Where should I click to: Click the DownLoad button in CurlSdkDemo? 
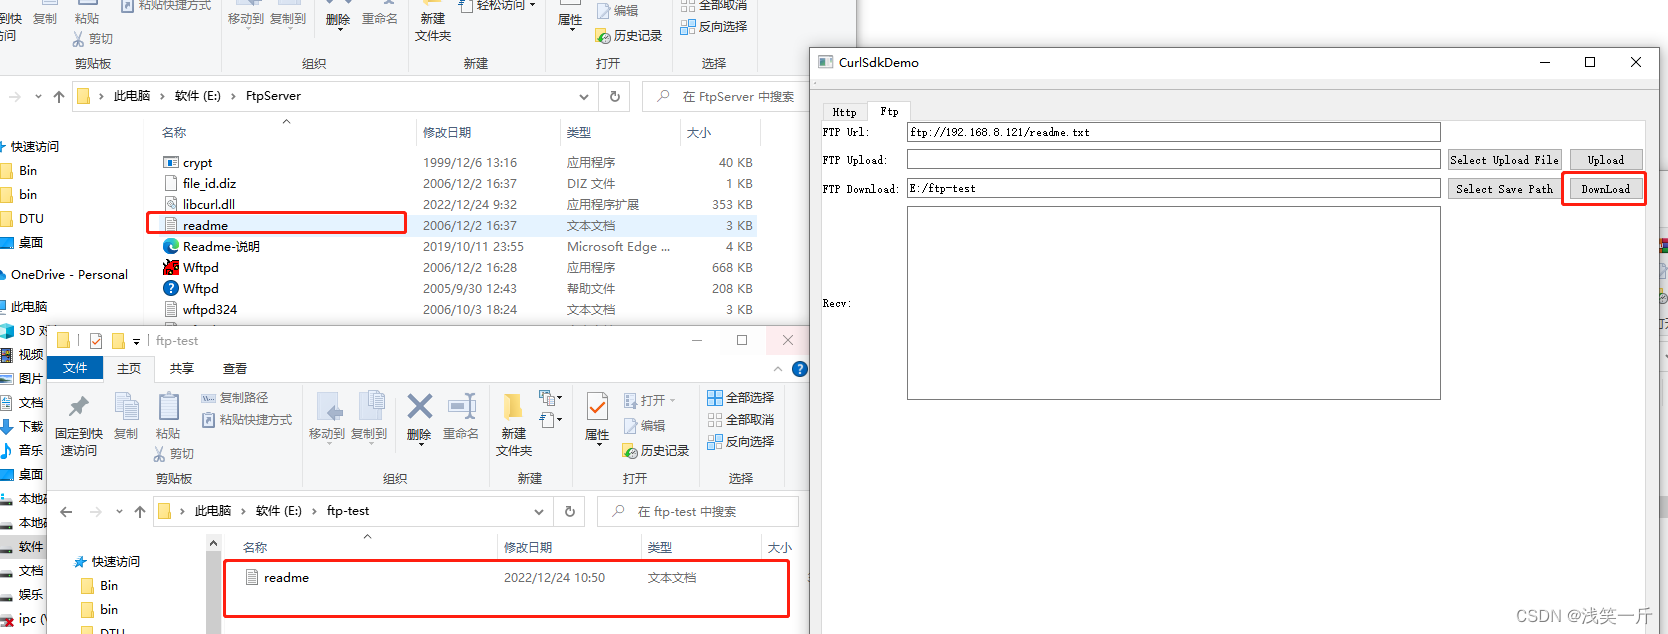coord(1606,189)
